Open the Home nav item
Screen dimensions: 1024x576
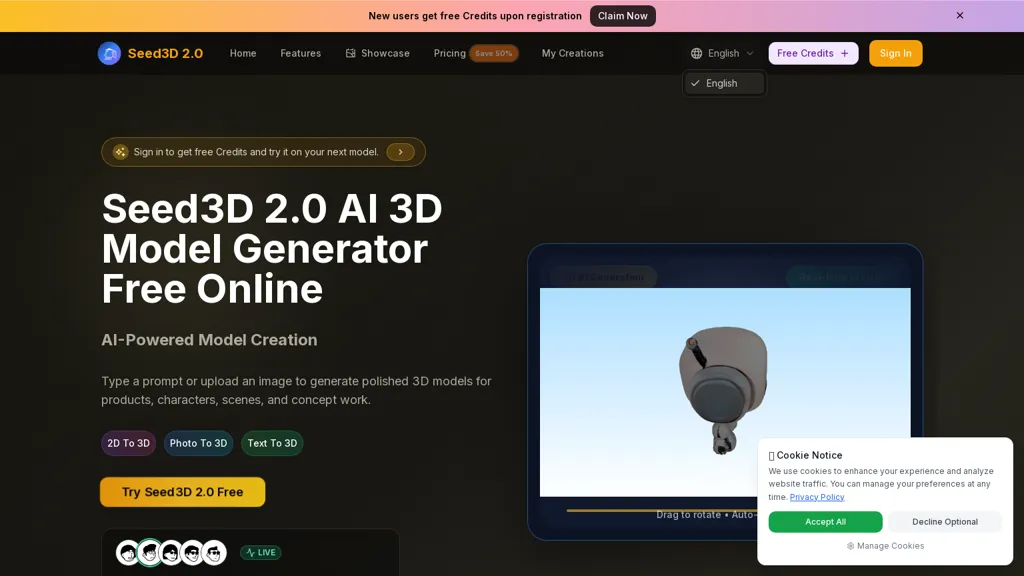pos(243,54)
